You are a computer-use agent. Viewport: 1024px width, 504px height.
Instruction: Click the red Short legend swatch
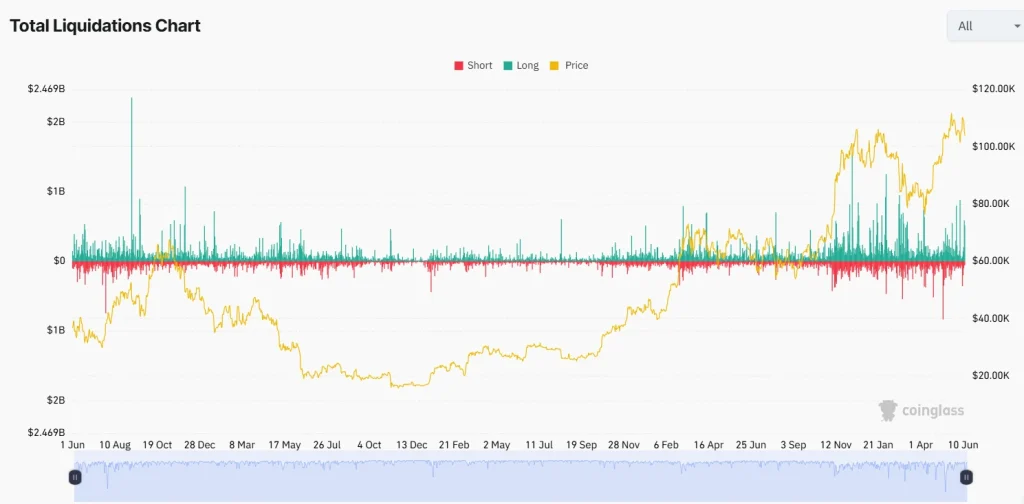(458, 66)
